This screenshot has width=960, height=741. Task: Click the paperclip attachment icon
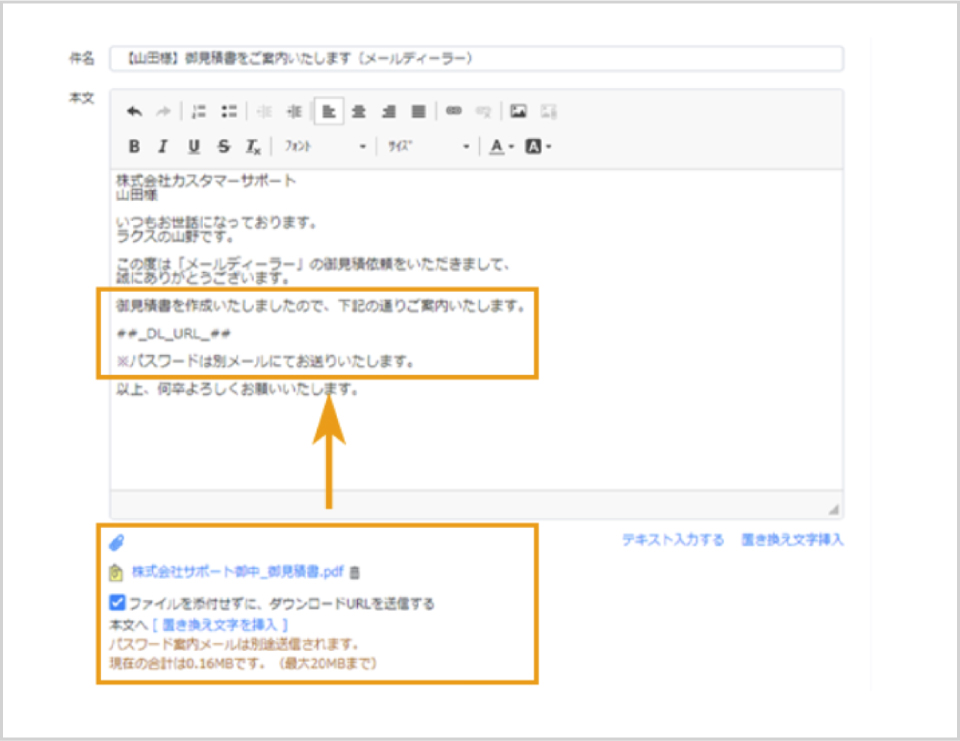click(119, 539)
